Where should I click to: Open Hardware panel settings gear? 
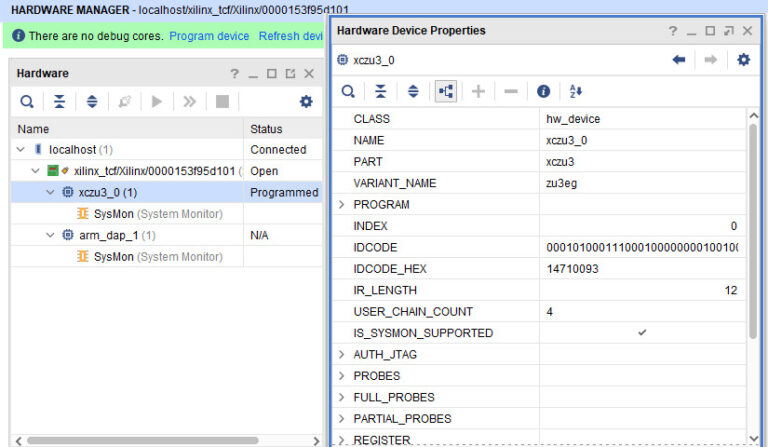coord(306,101)
